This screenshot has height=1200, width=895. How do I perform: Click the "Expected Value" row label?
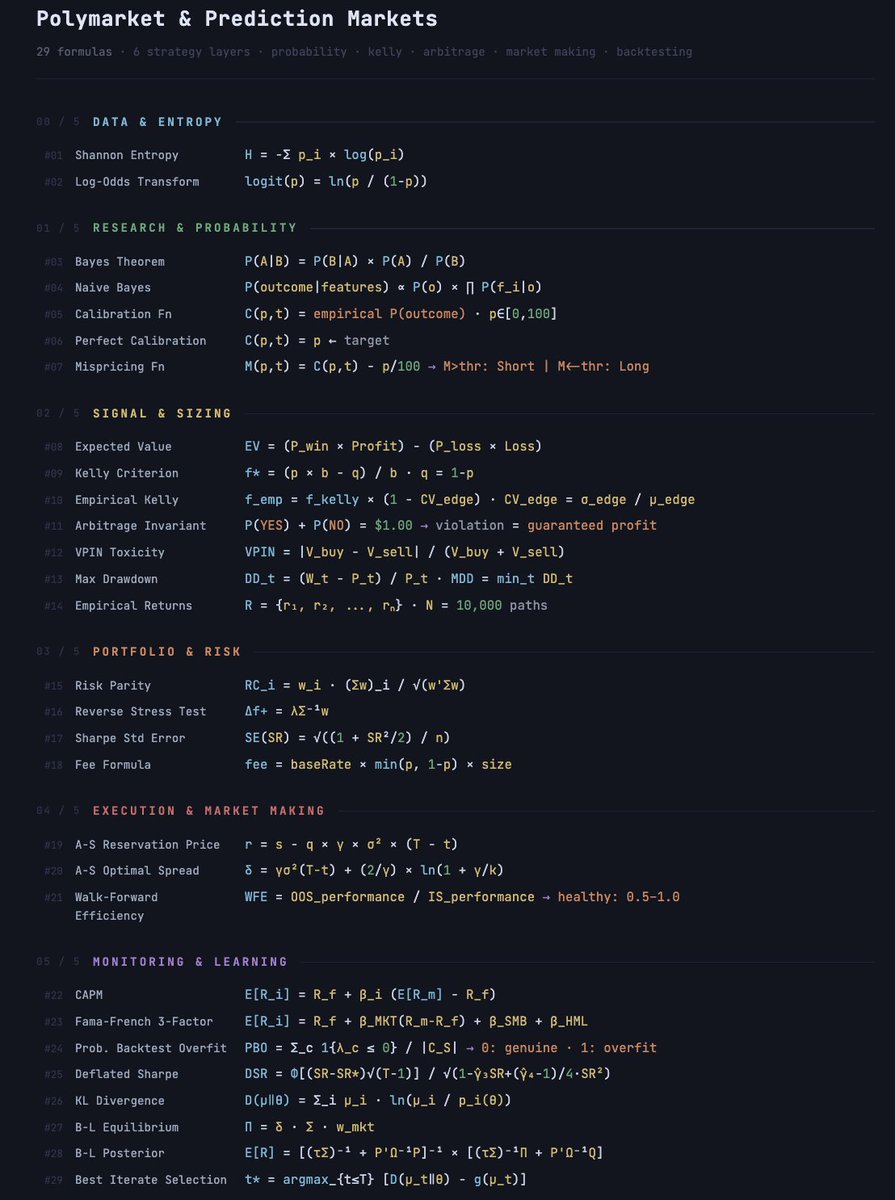point(123,446)
